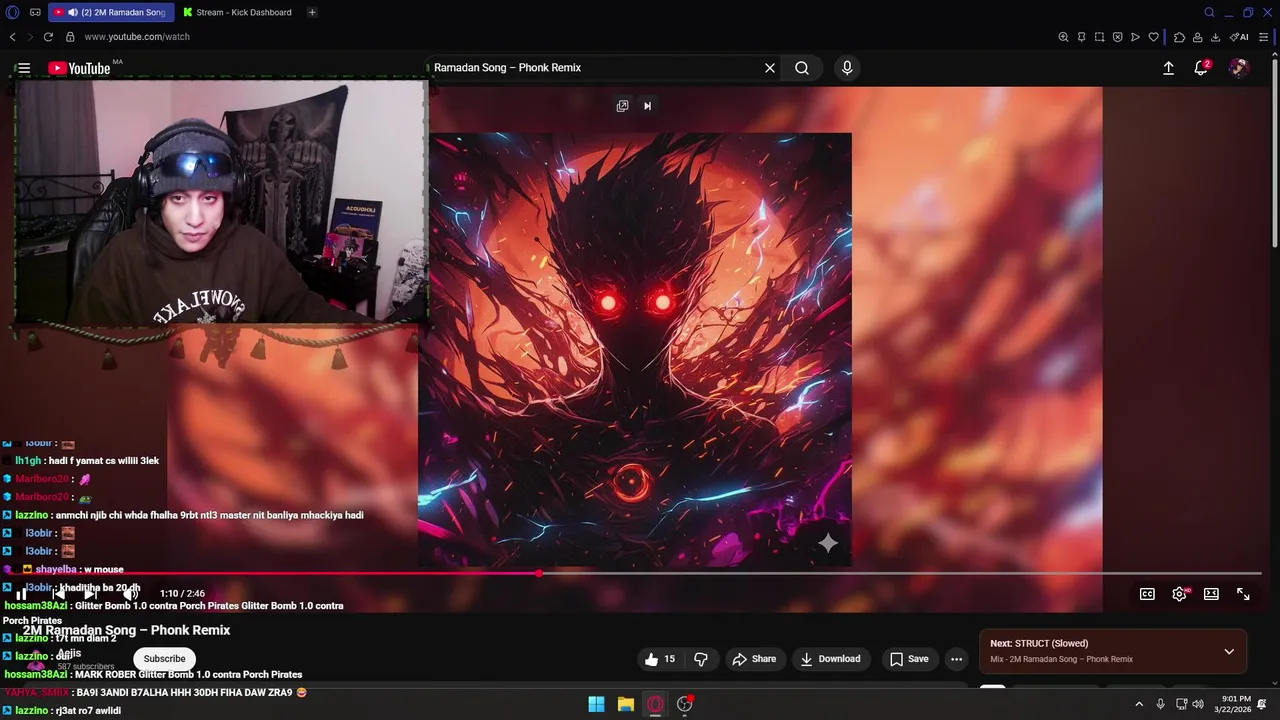1280x720 pixels.
Task: Open the browser zoom magnifier icon
Action: point(1063,37)
